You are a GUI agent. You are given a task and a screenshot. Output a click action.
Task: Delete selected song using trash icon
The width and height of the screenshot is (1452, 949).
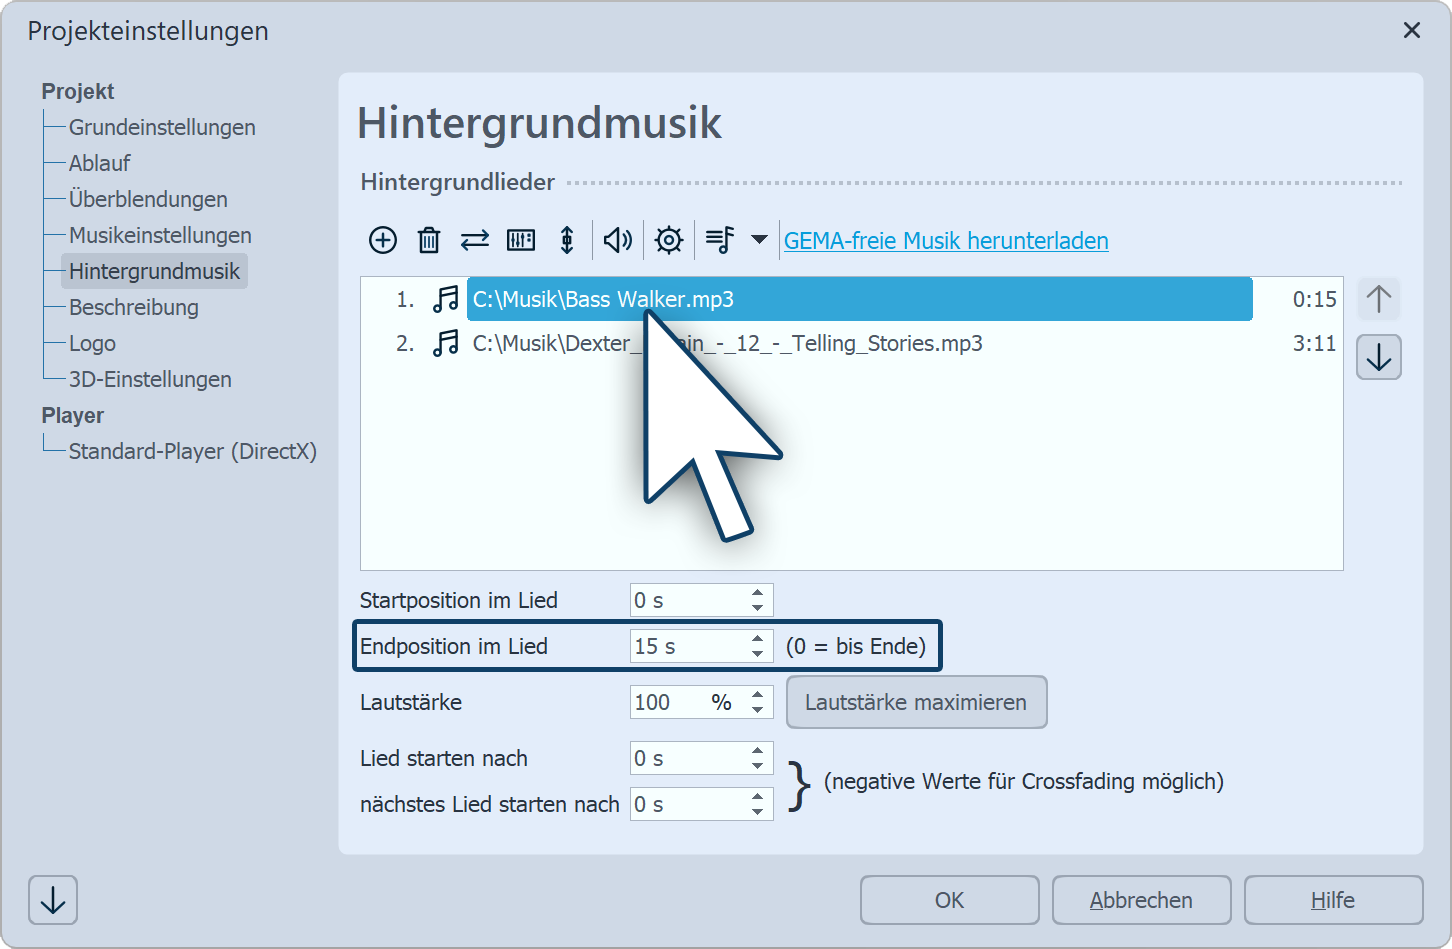click(x=429, y=240)
